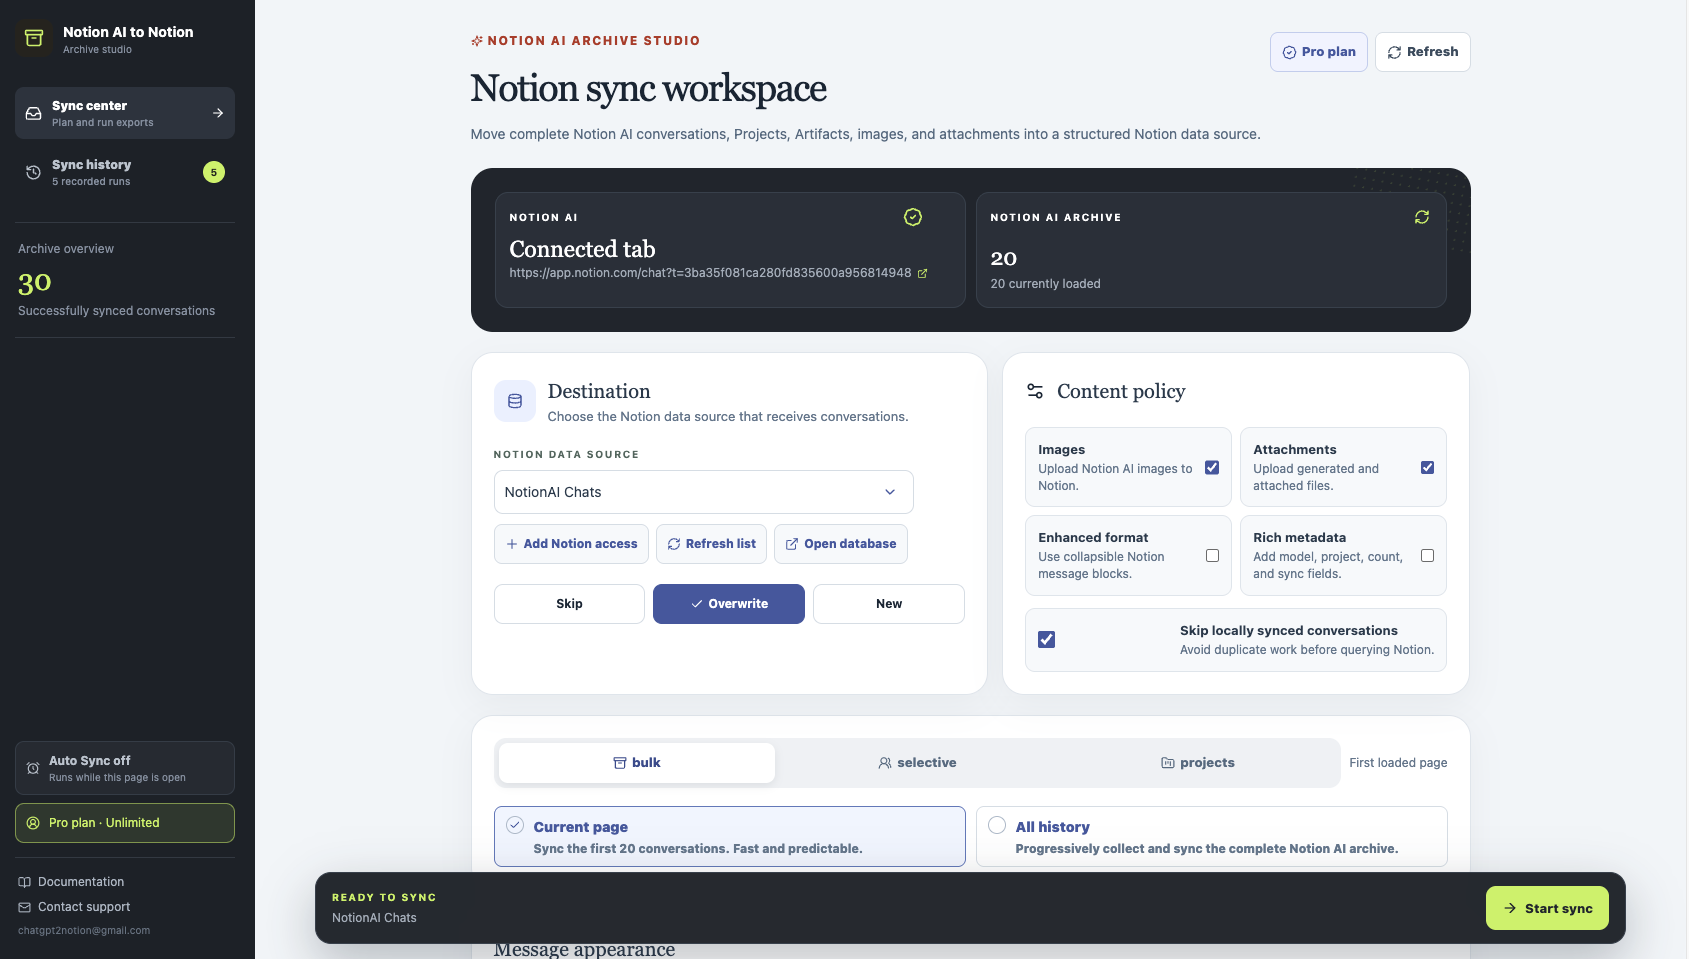
Task: Click the Contact support envelope icon
Action: pyautogui.click(x=25, y=907)
